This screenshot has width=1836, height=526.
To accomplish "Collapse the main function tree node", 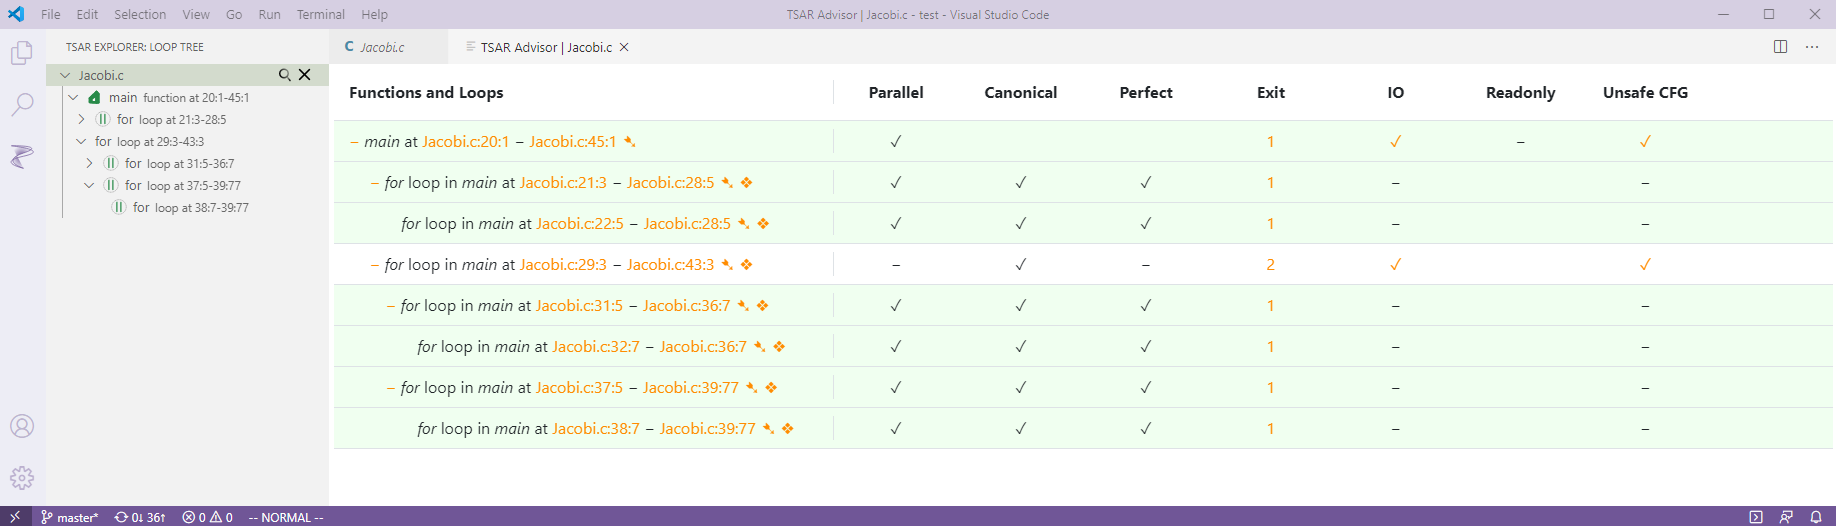I will 73,97.
